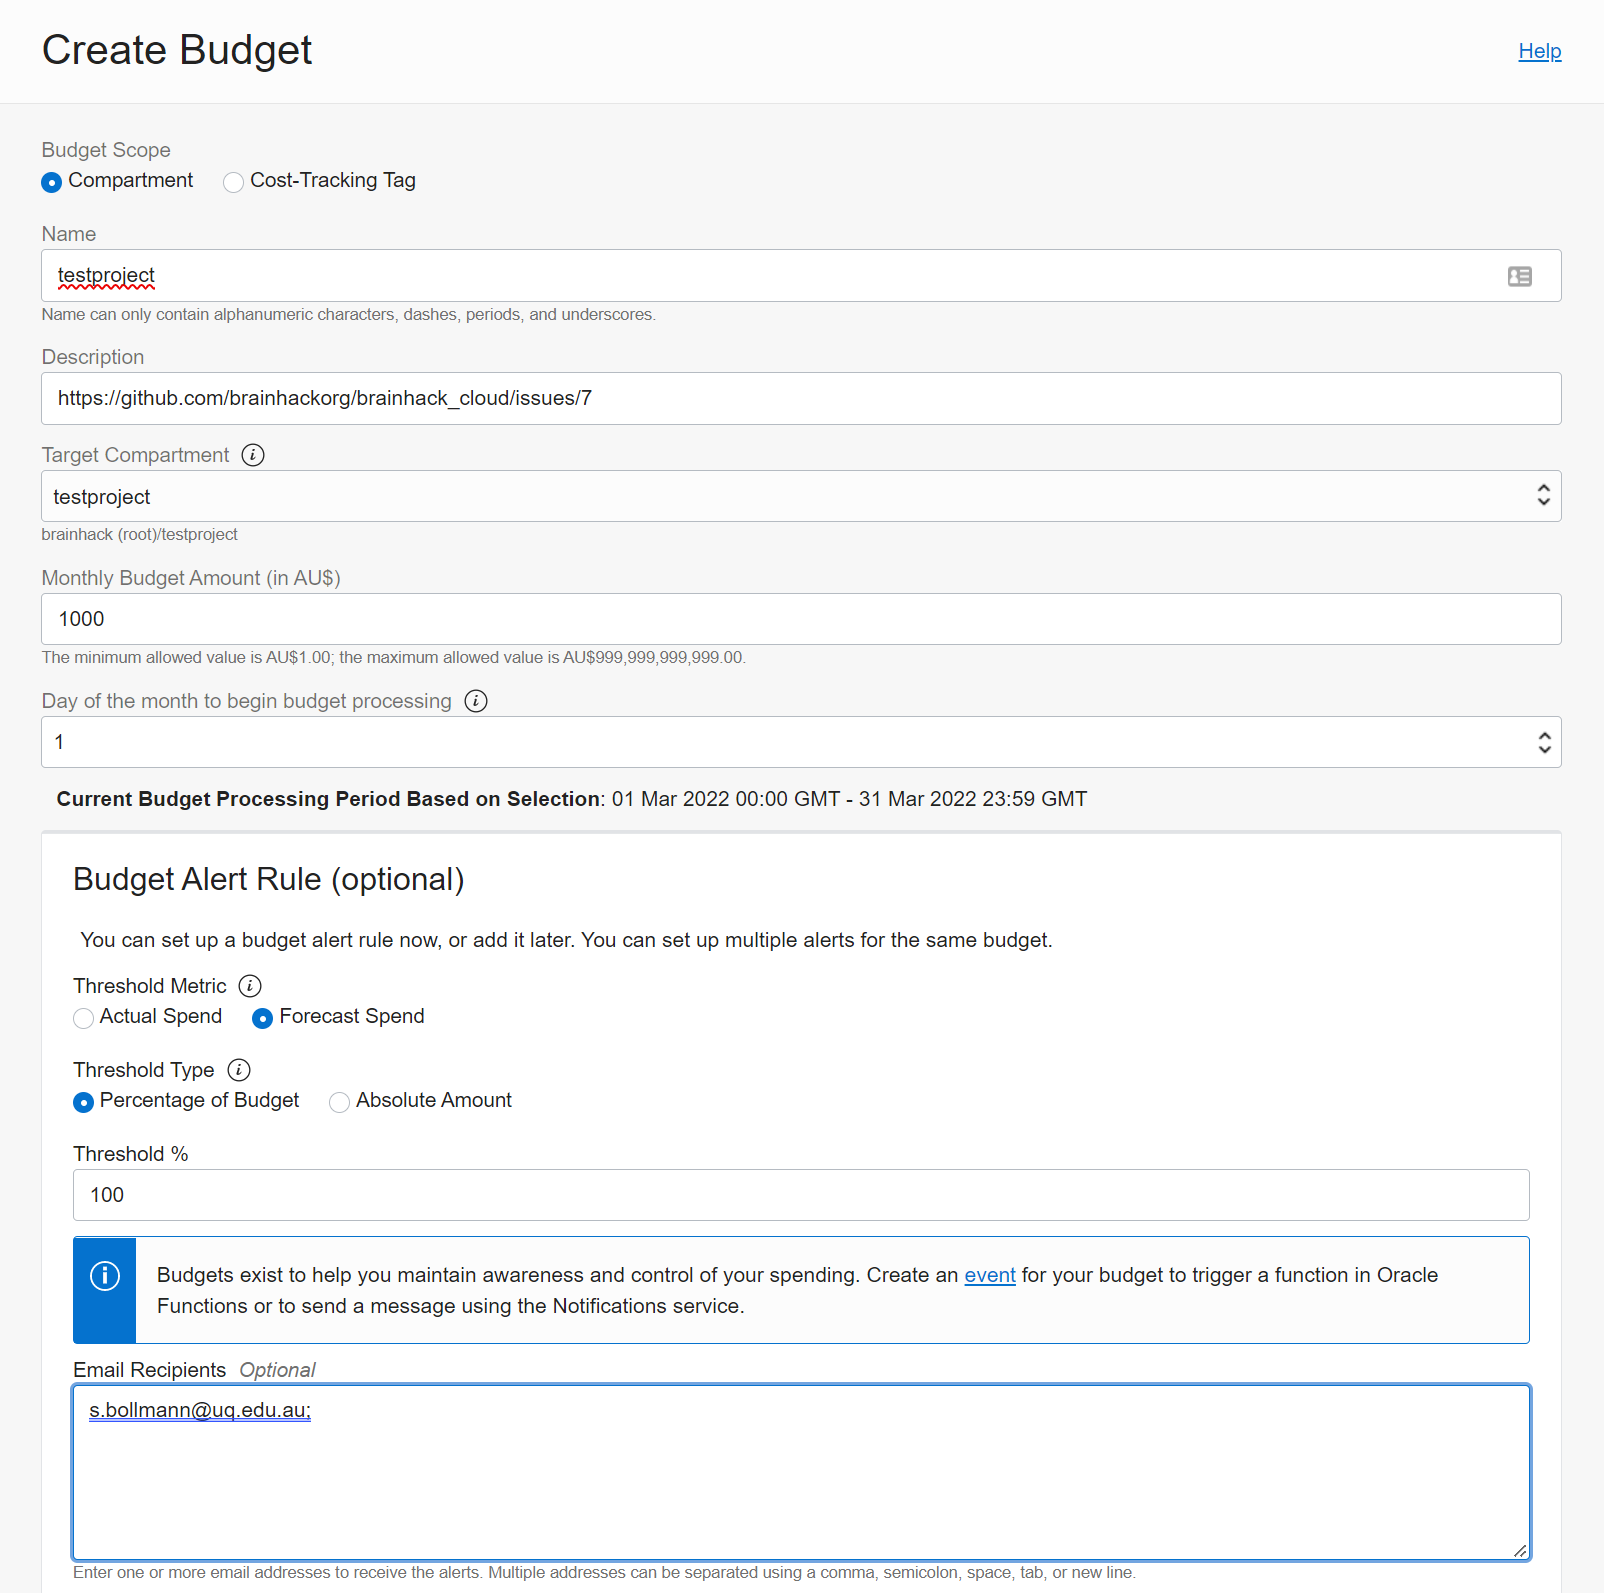Show info for day of month processing
Viewport: 1604px width, 1593px height.
point(476,701)
